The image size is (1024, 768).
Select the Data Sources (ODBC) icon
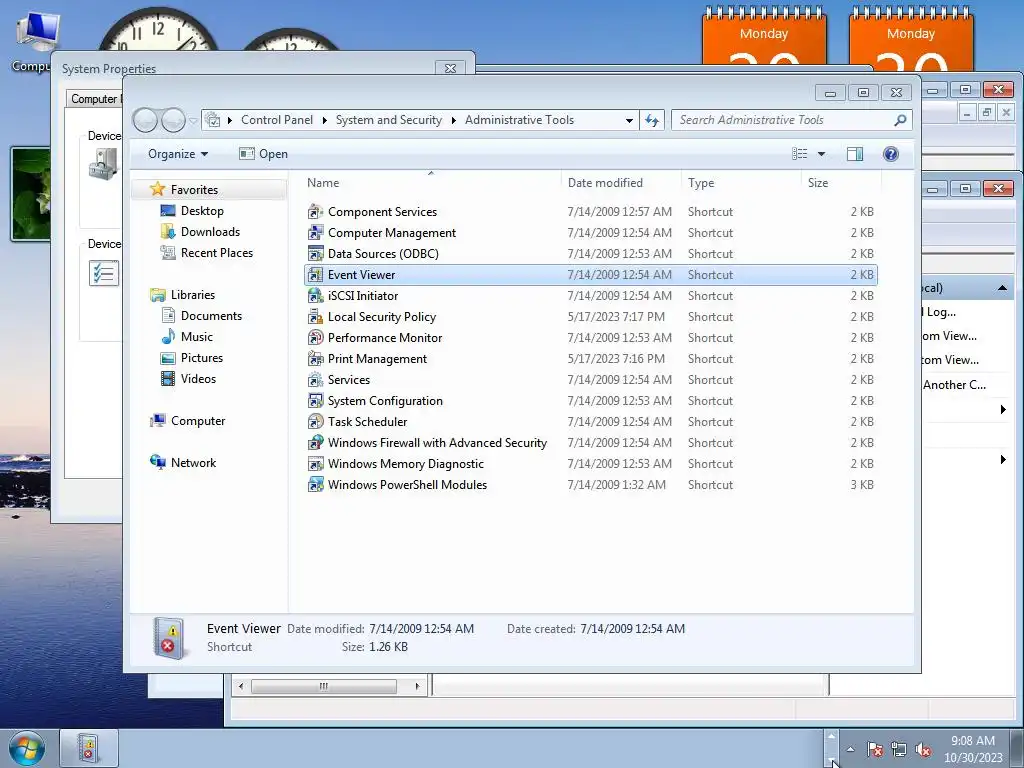[315, 253]
